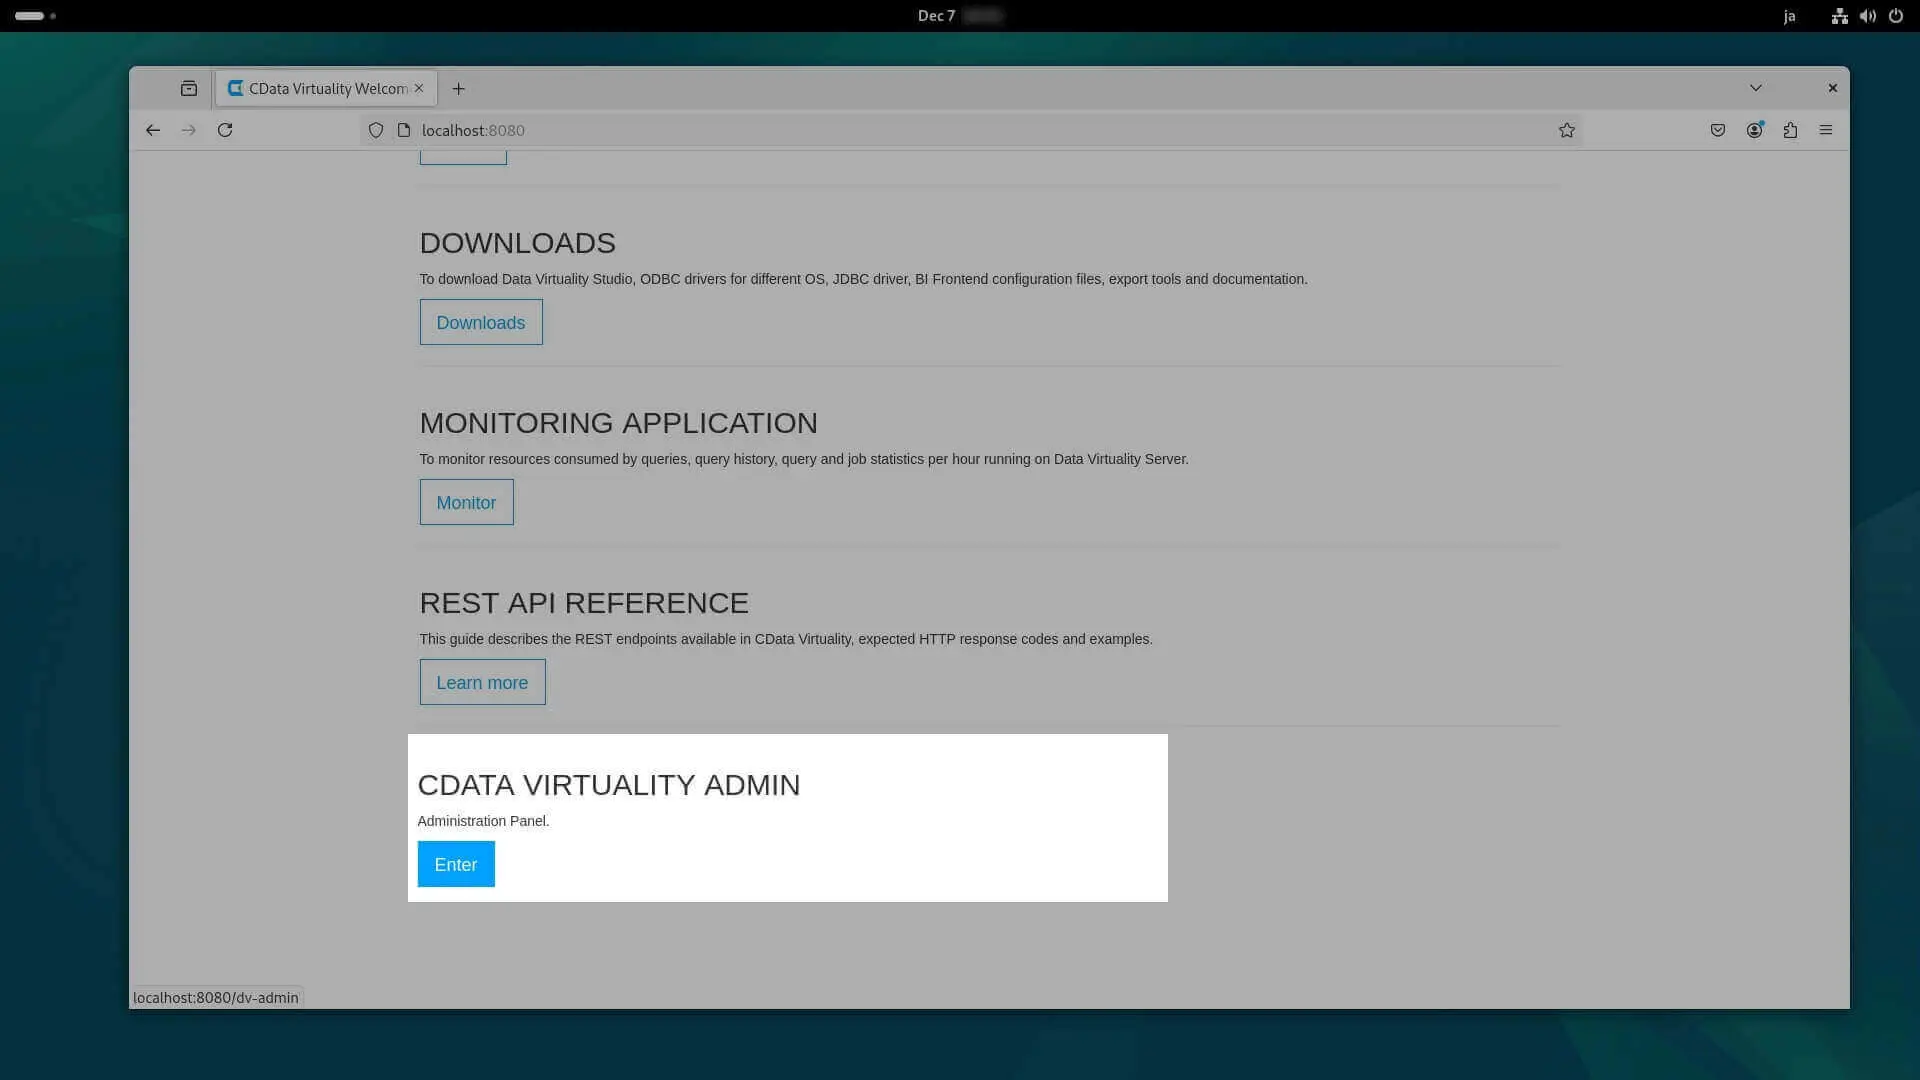Click the localhost:8080 address bar
This screenshot has height=1080, width=1920.
[x=900, y=130]
